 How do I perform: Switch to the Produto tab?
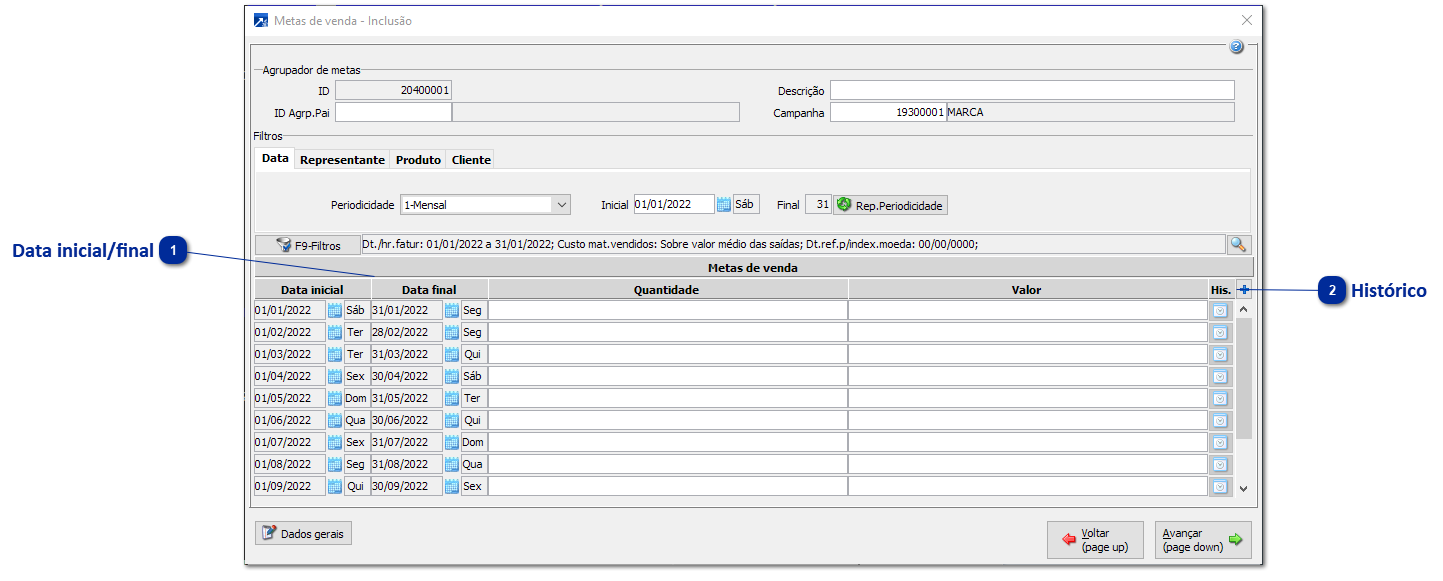coord(418,160)
